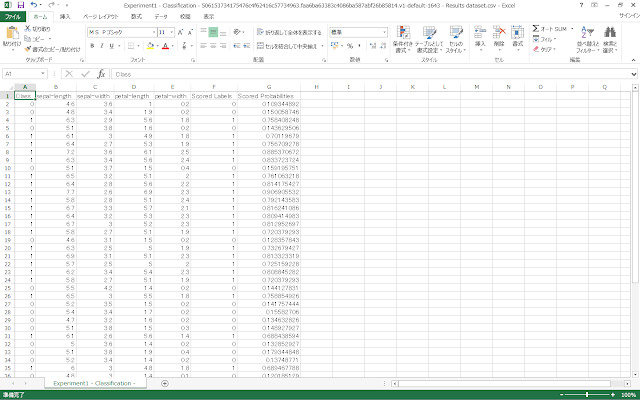This screenshot has height=400, width=640.
Task: Switch to the Insert ribbon tab
Action: tap(65, 17)
